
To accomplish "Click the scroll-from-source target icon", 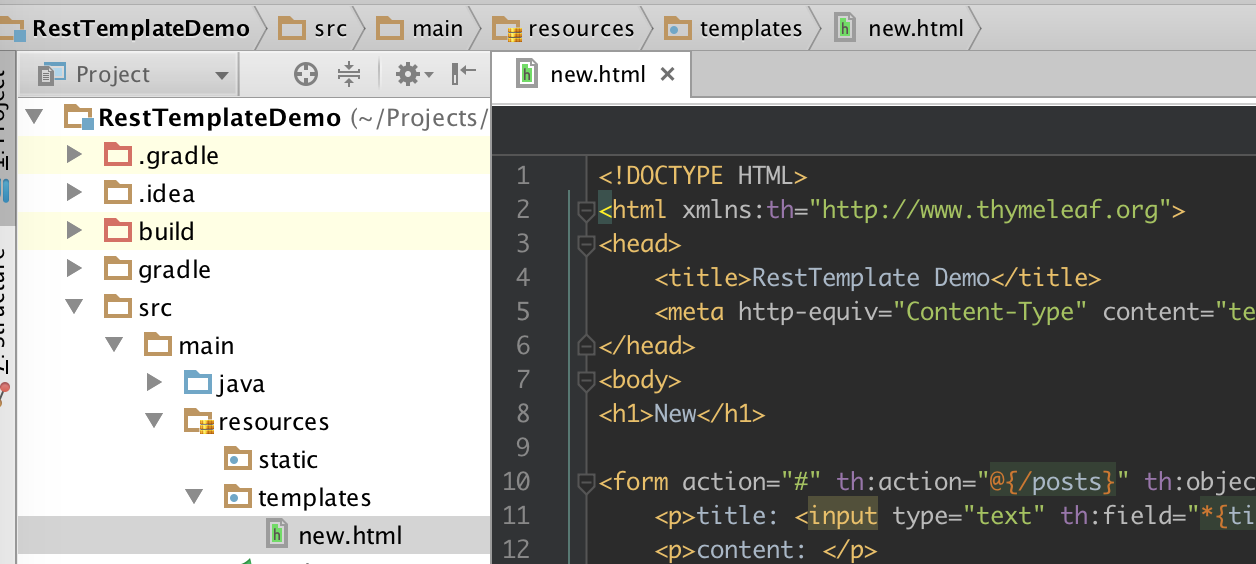I will pos(305,74).
